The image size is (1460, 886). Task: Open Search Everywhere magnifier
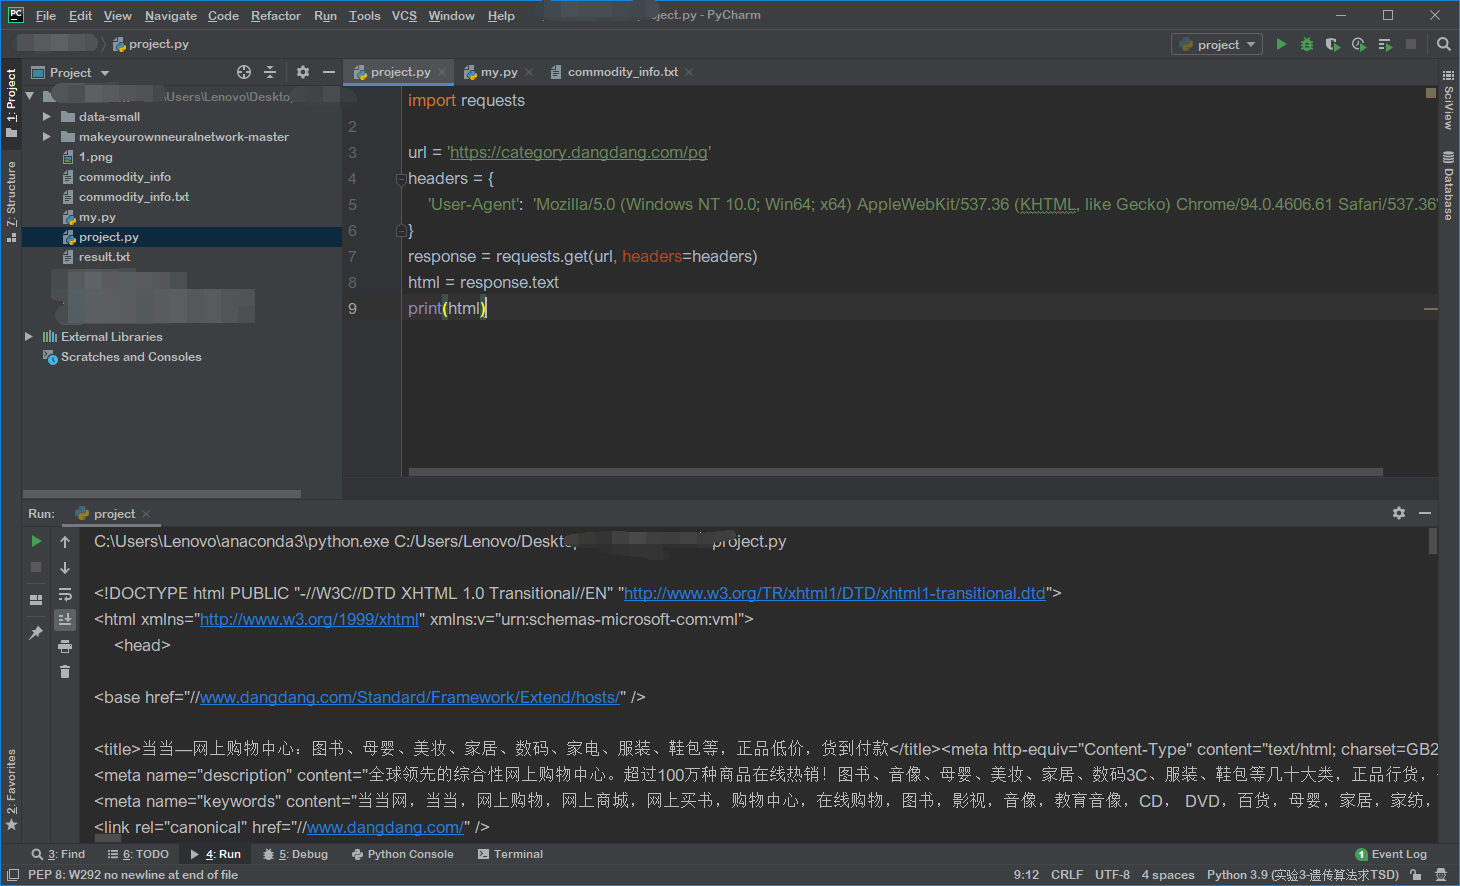coord(1444,44)
